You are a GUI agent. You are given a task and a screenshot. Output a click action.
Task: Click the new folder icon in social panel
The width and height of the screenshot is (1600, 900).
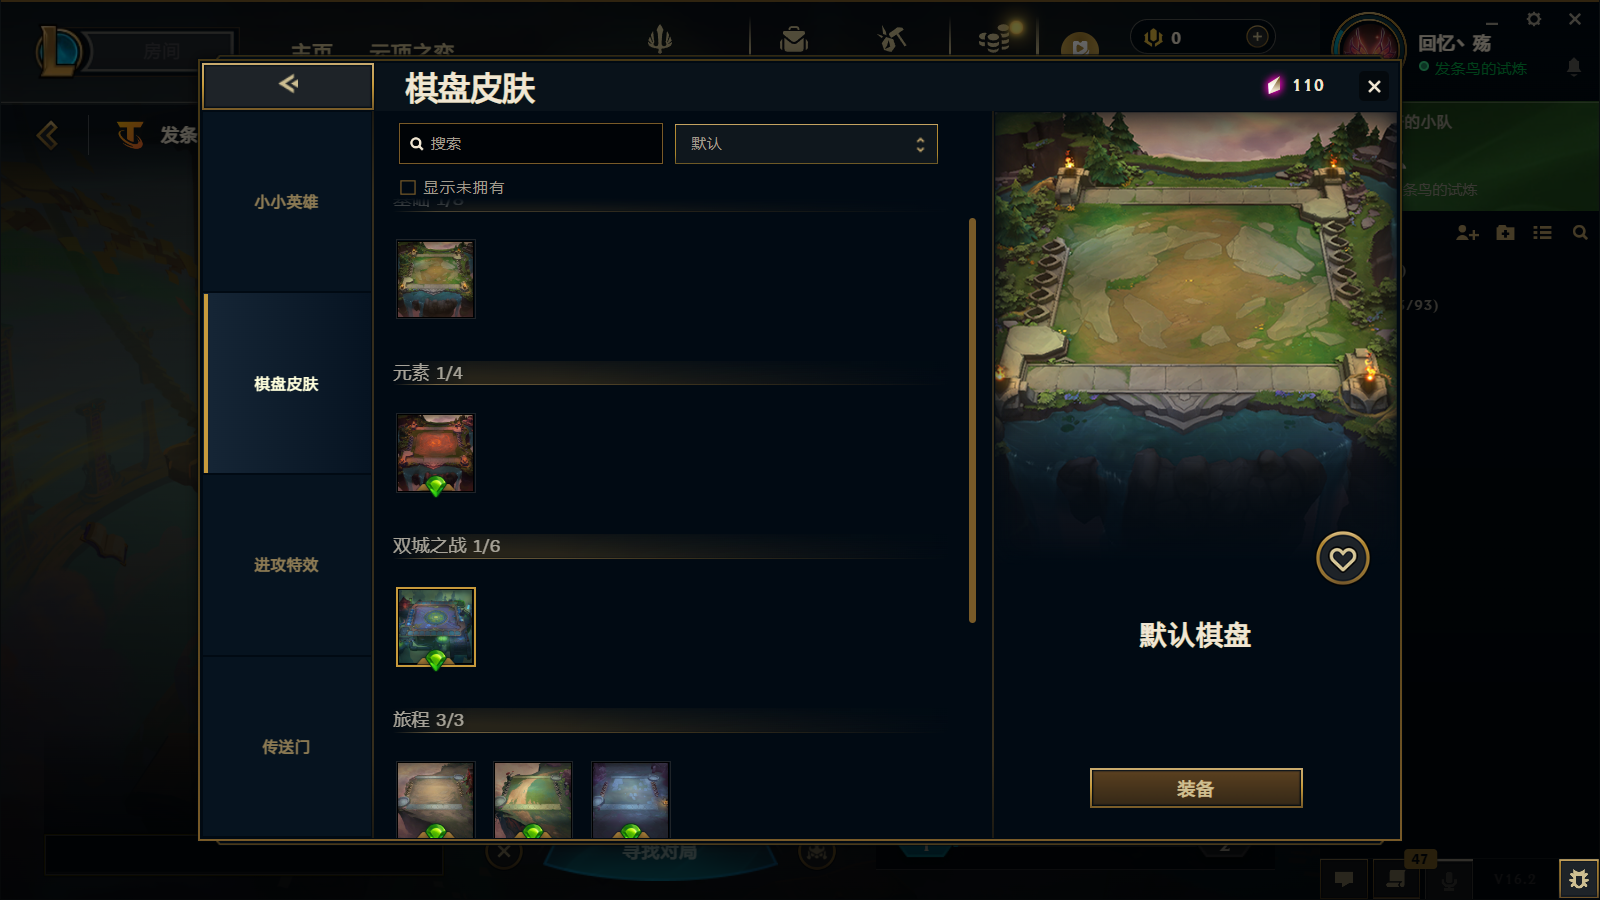point(1505,233)
